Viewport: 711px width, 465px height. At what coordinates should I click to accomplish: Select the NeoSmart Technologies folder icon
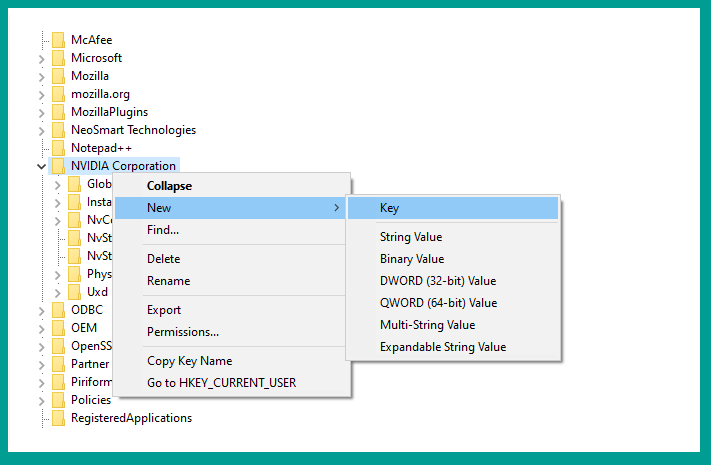(58, 130)
